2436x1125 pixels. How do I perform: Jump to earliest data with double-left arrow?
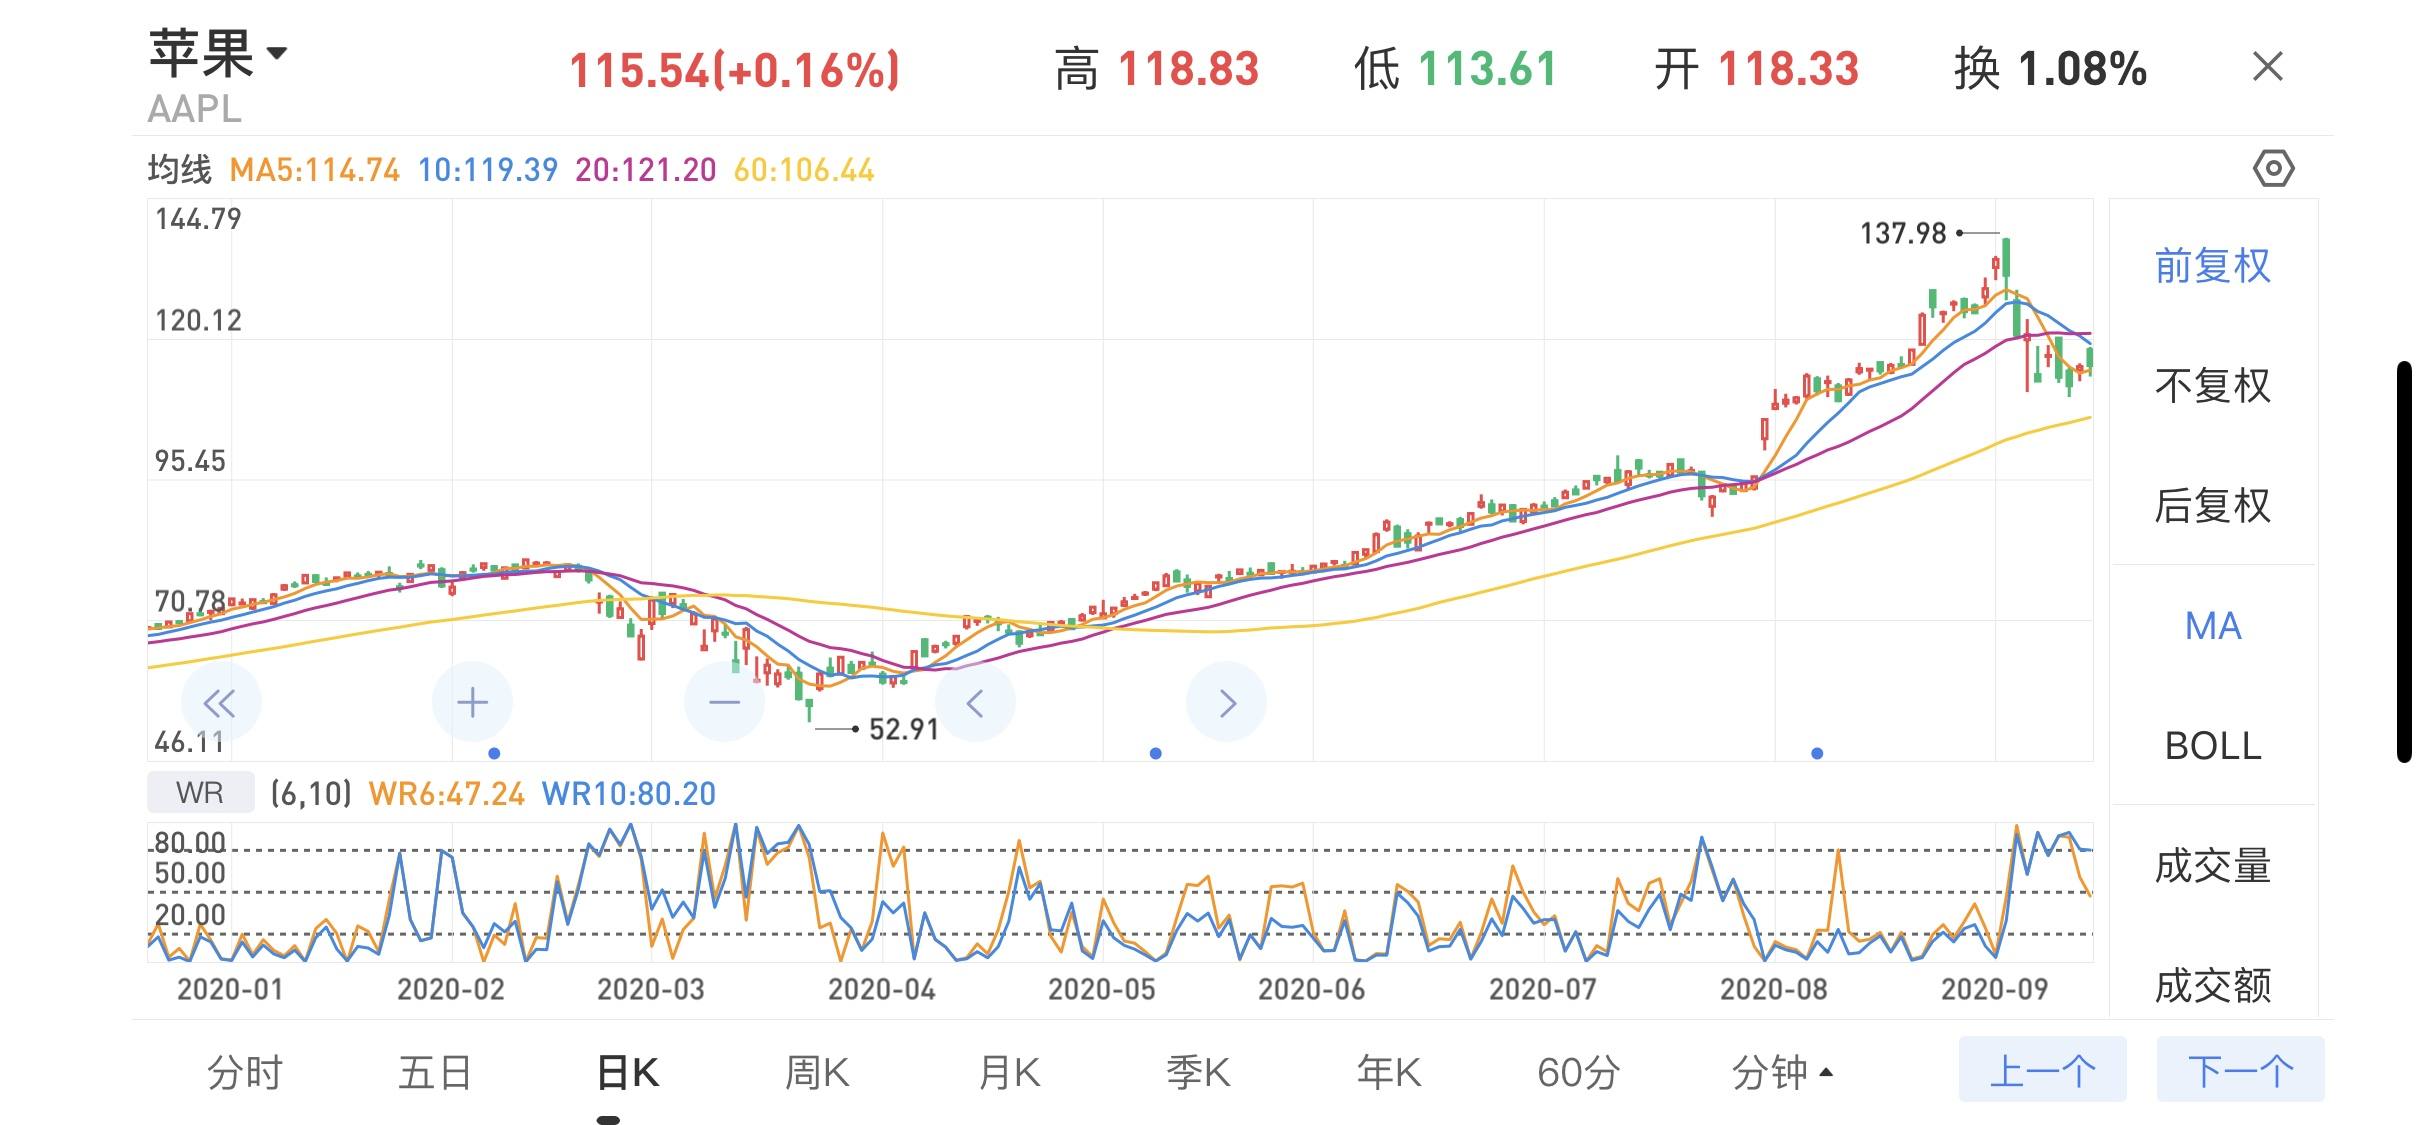click(221, 703)
